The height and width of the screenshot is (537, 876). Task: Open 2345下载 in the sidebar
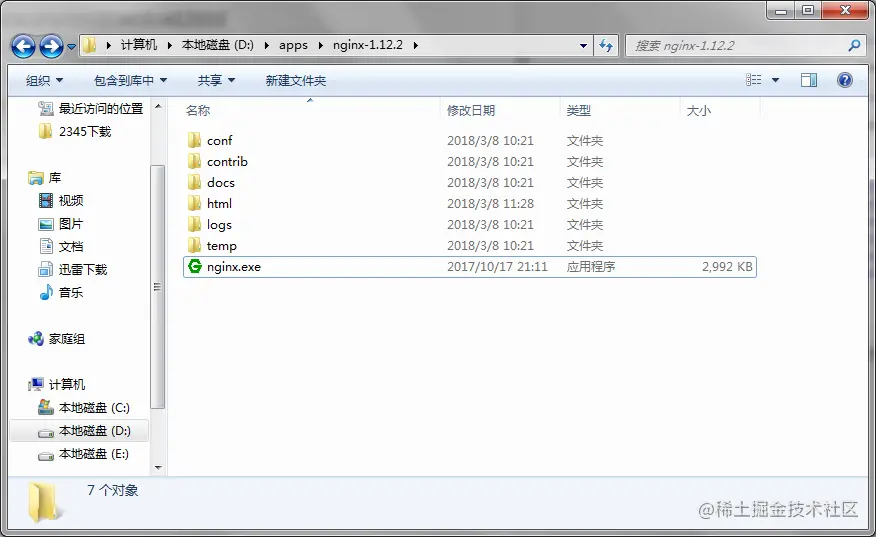pos(85,131)
